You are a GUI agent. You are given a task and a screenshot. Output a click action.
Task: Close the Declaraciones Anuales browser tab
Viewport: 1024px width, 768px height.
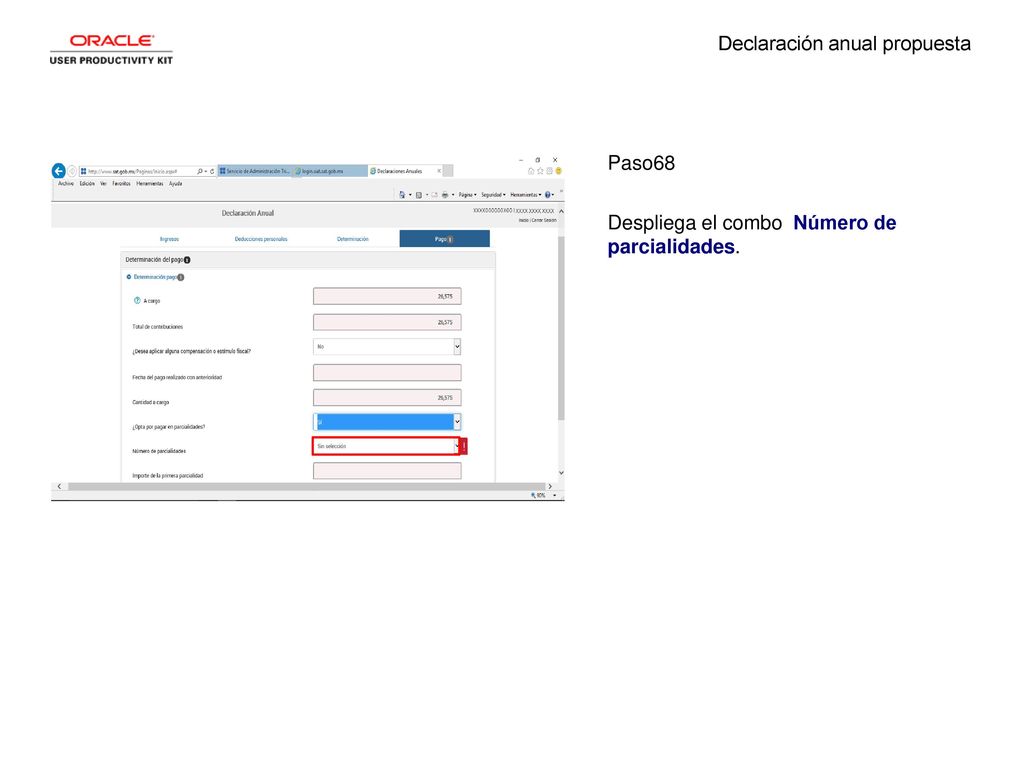point(439,171)
